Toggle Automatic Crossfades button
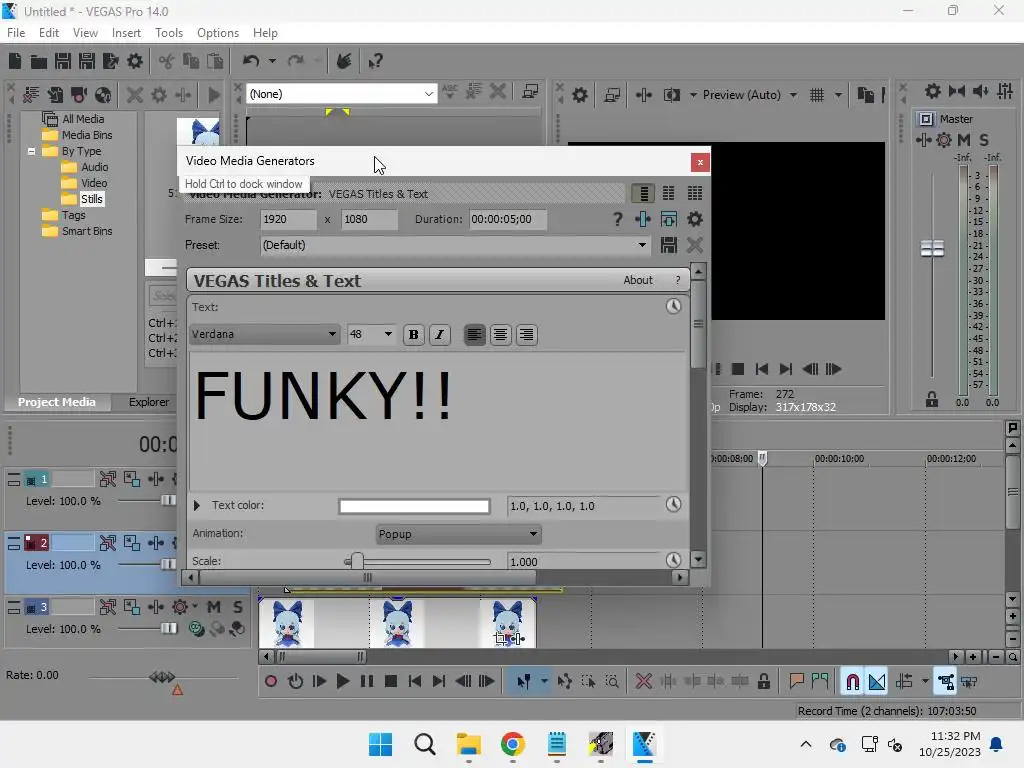Viewport: 1024px width, 768px height. point(877,682)
